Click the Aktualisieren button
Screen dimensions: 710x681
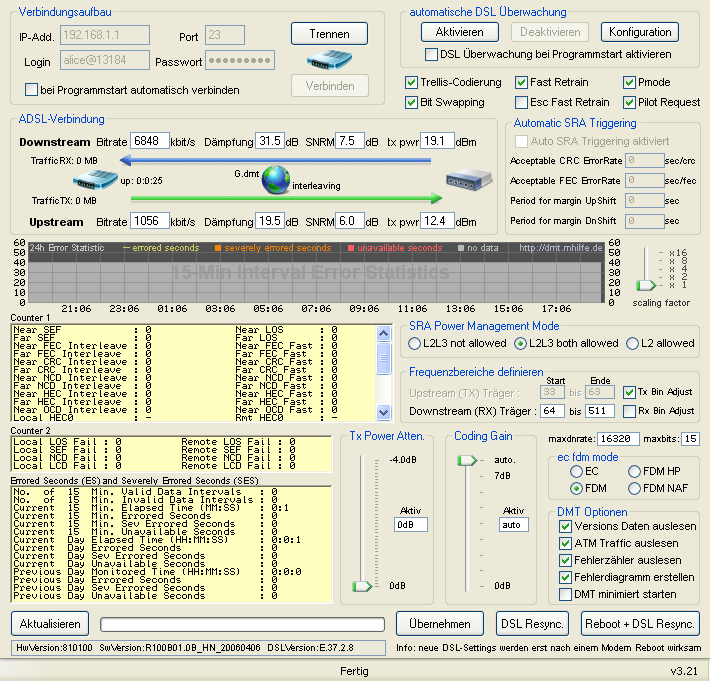coord(49,623)
